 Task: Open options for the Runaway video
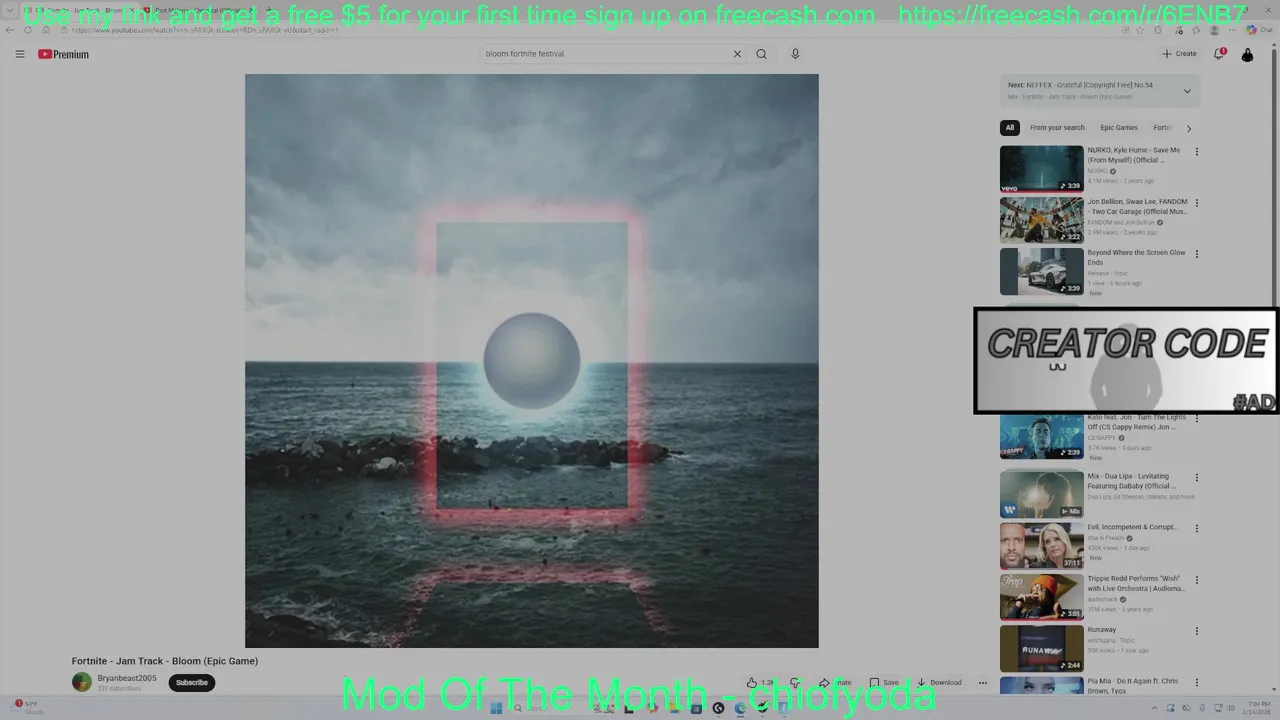1196,631
